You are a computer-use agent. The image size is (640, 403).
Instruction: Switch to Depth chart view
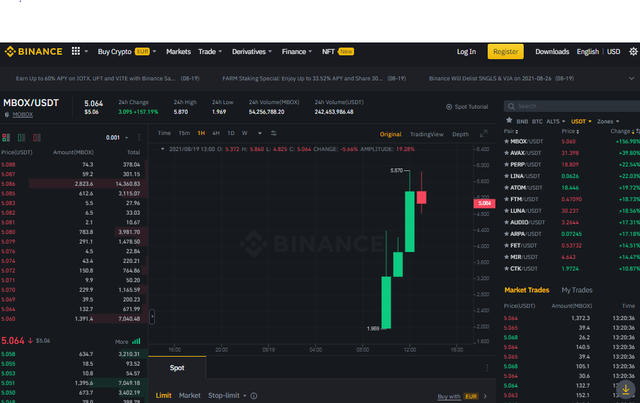(x=460, y=134)
